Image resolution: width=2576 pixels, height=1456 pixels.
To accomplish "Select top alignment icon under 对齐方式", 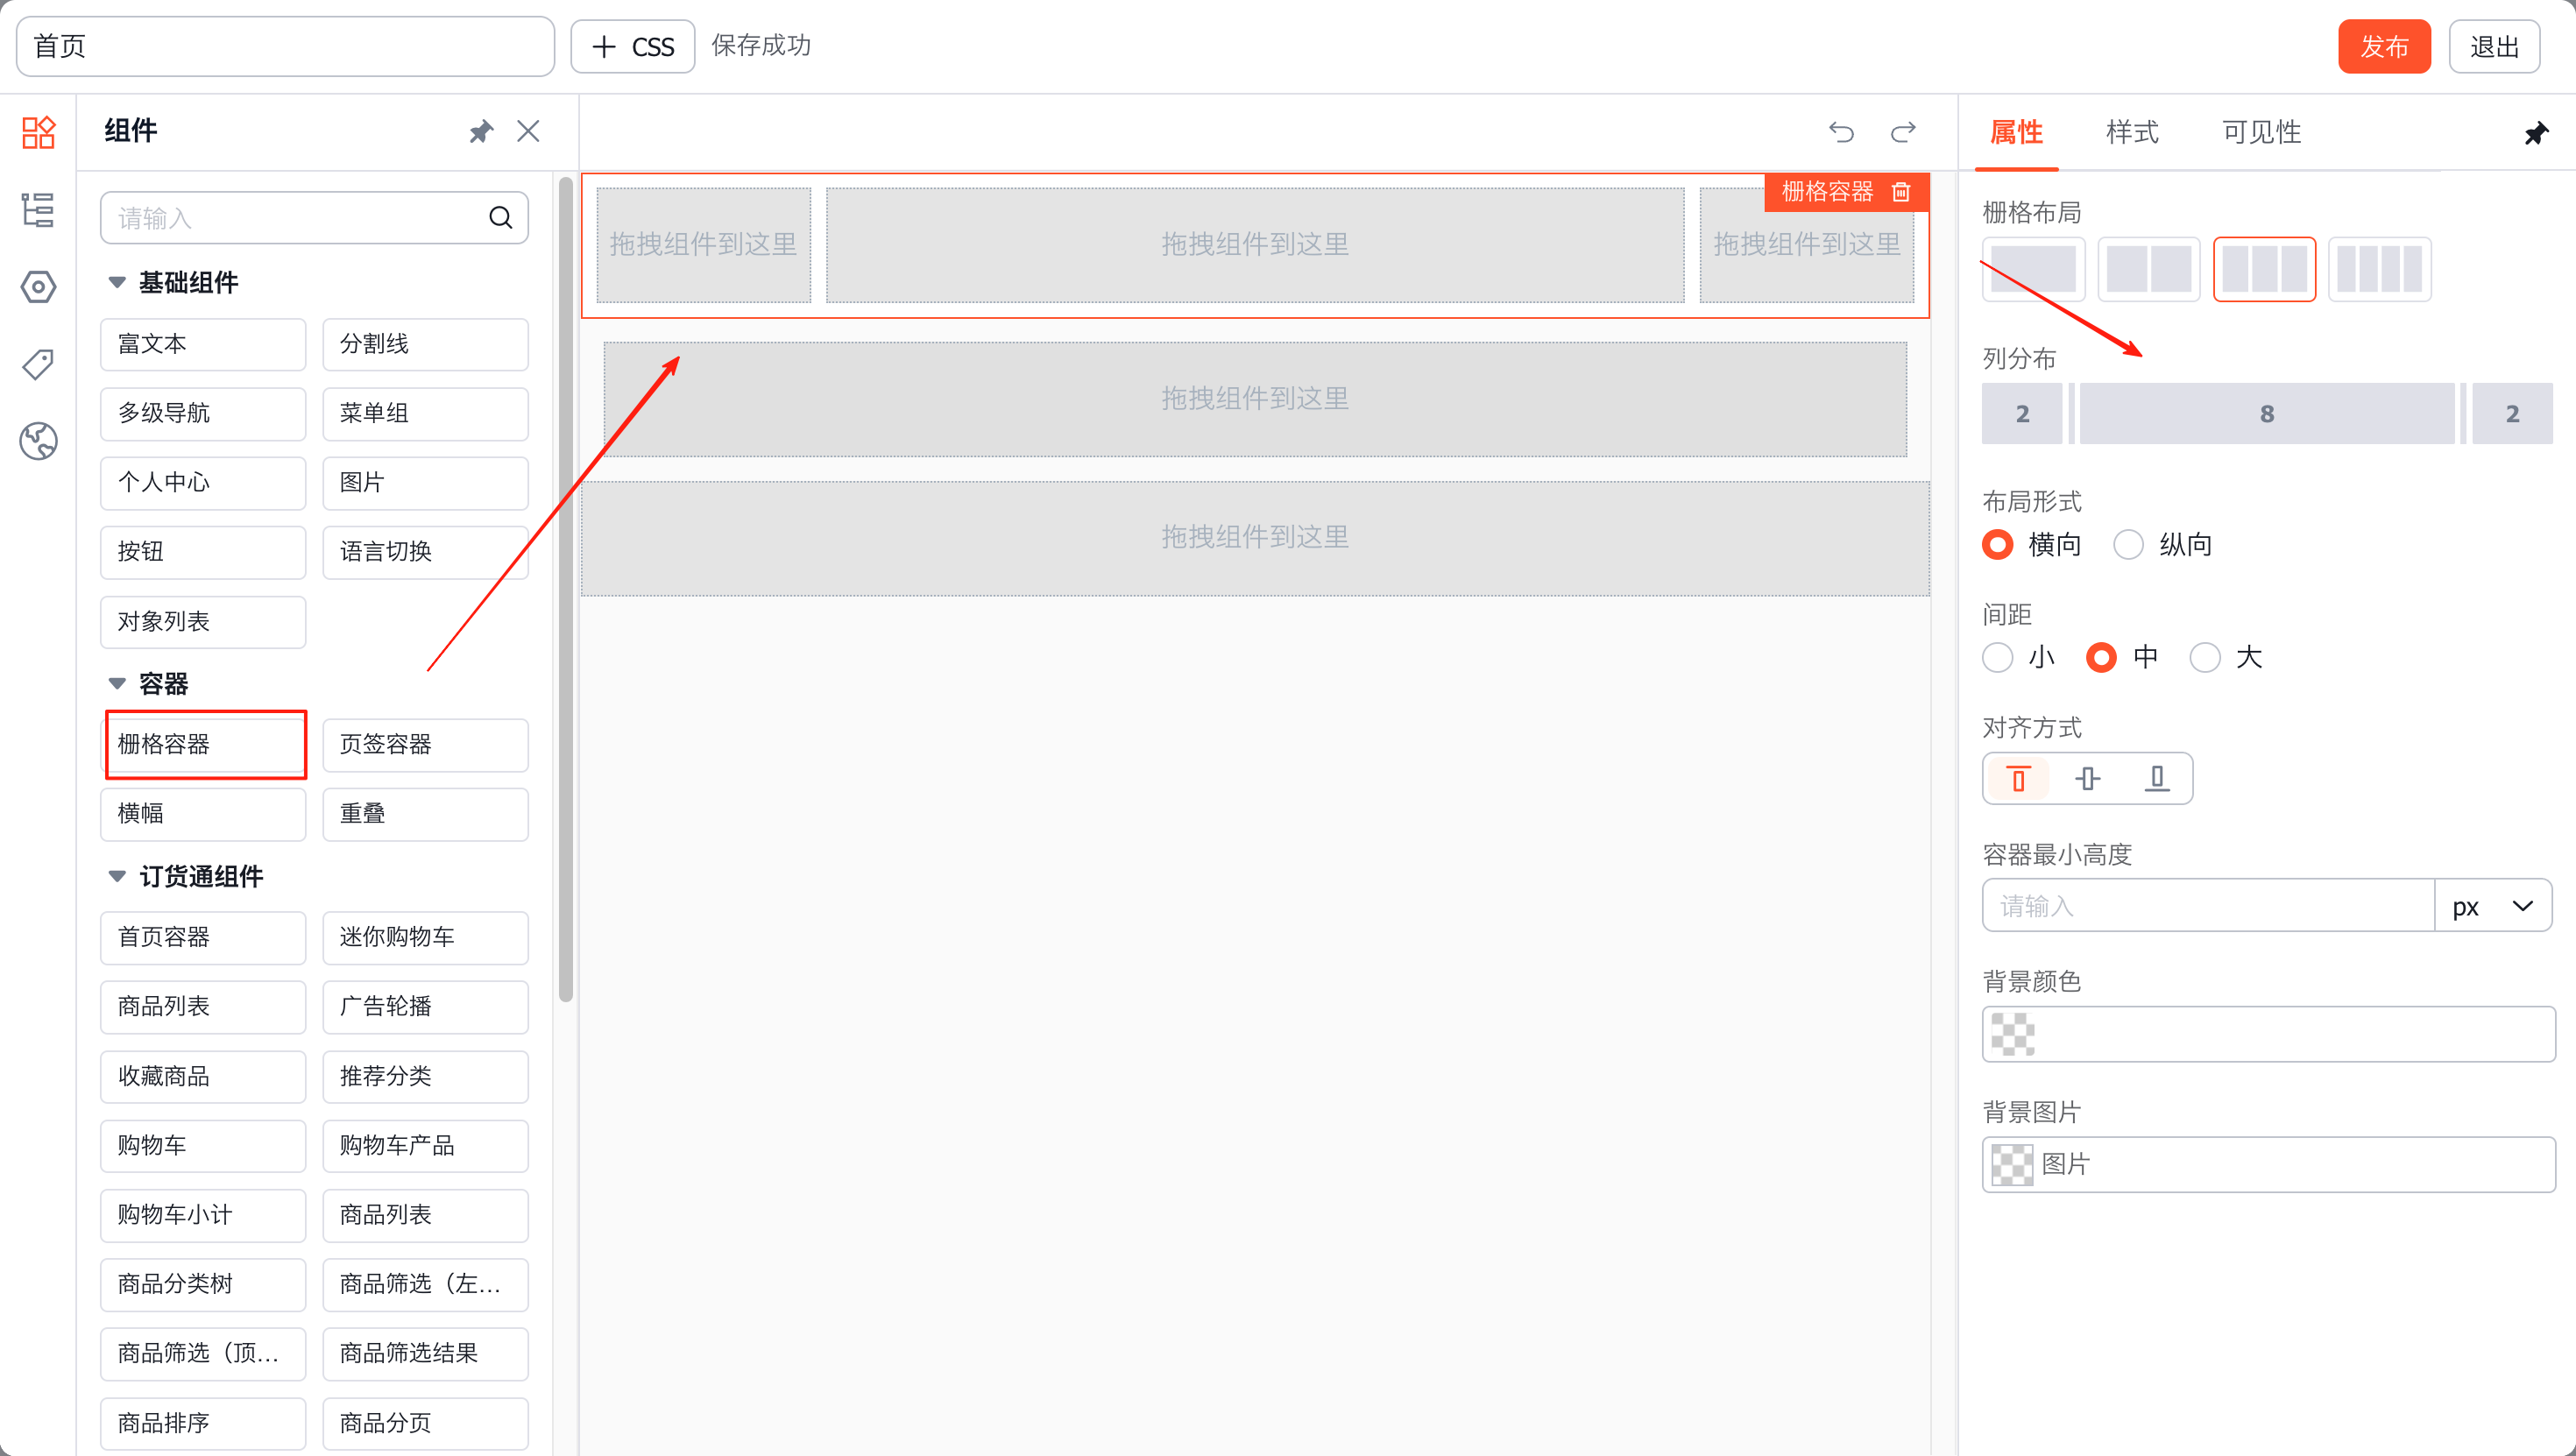I will pyautogui.click(x=2018, y=779).
